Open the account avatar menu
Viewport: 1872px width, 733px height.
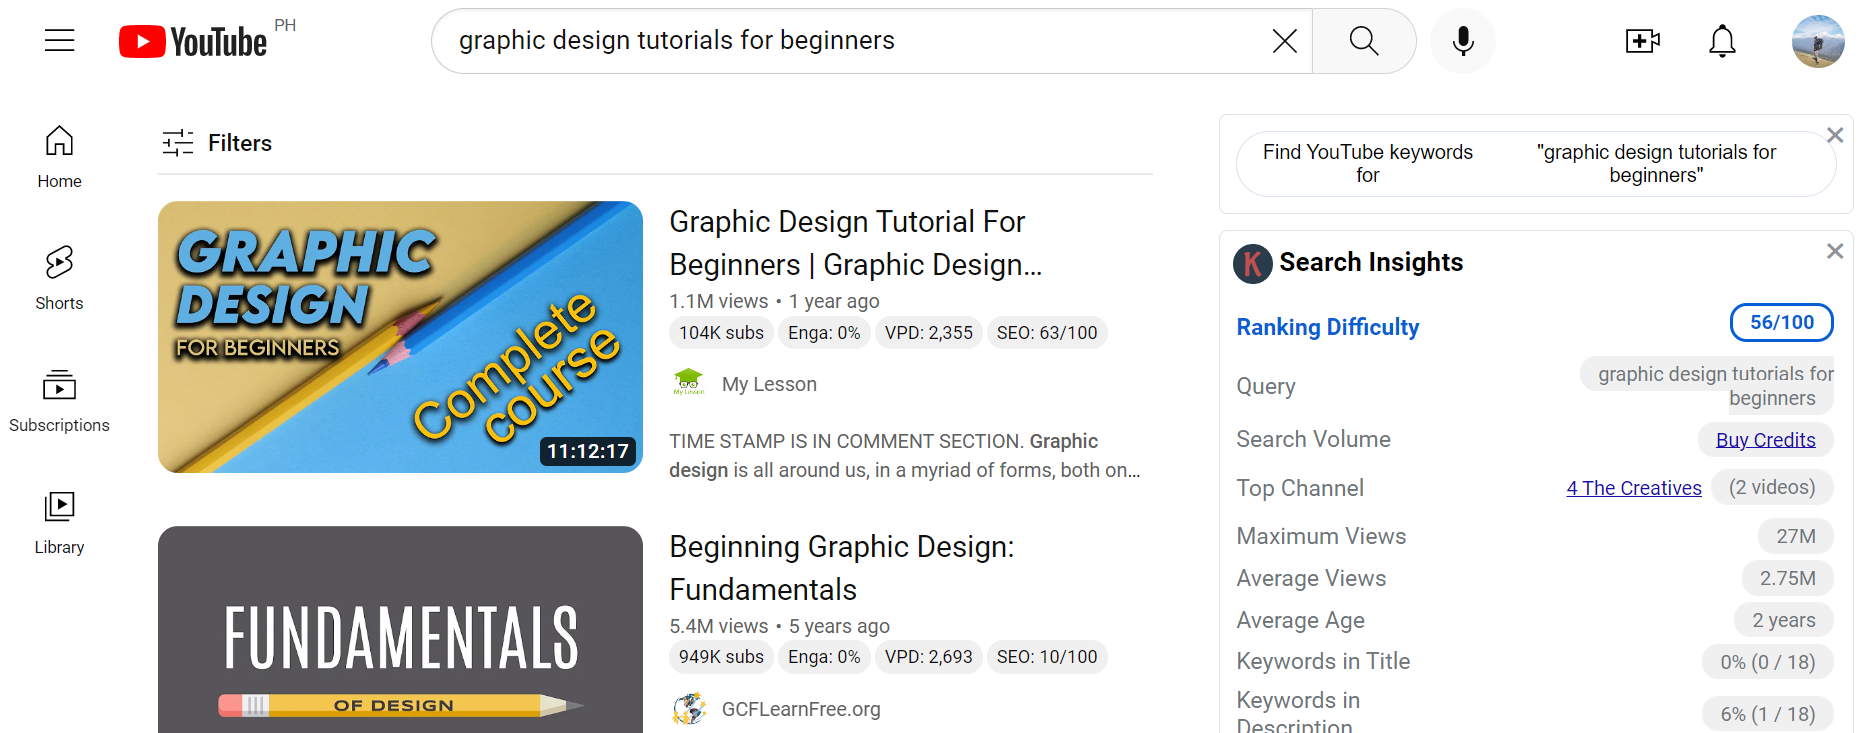[x=1818, y=41]
